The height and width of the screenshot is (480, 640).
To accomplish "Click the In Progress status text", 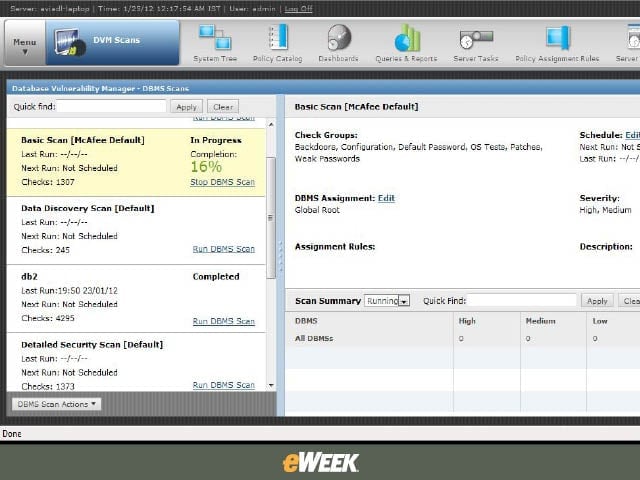I will pos(216,140).
